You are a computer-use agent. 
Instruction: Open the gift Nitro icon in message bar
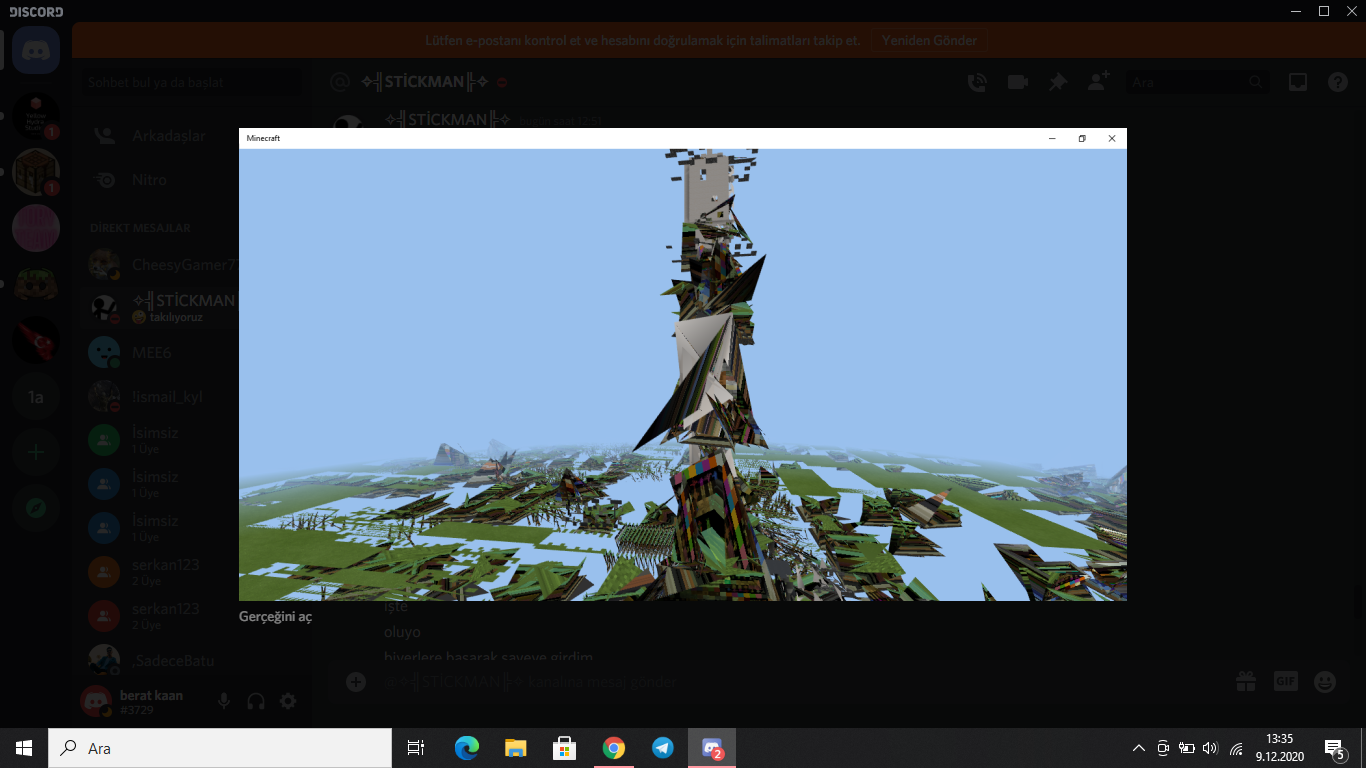coord(1245,682)
